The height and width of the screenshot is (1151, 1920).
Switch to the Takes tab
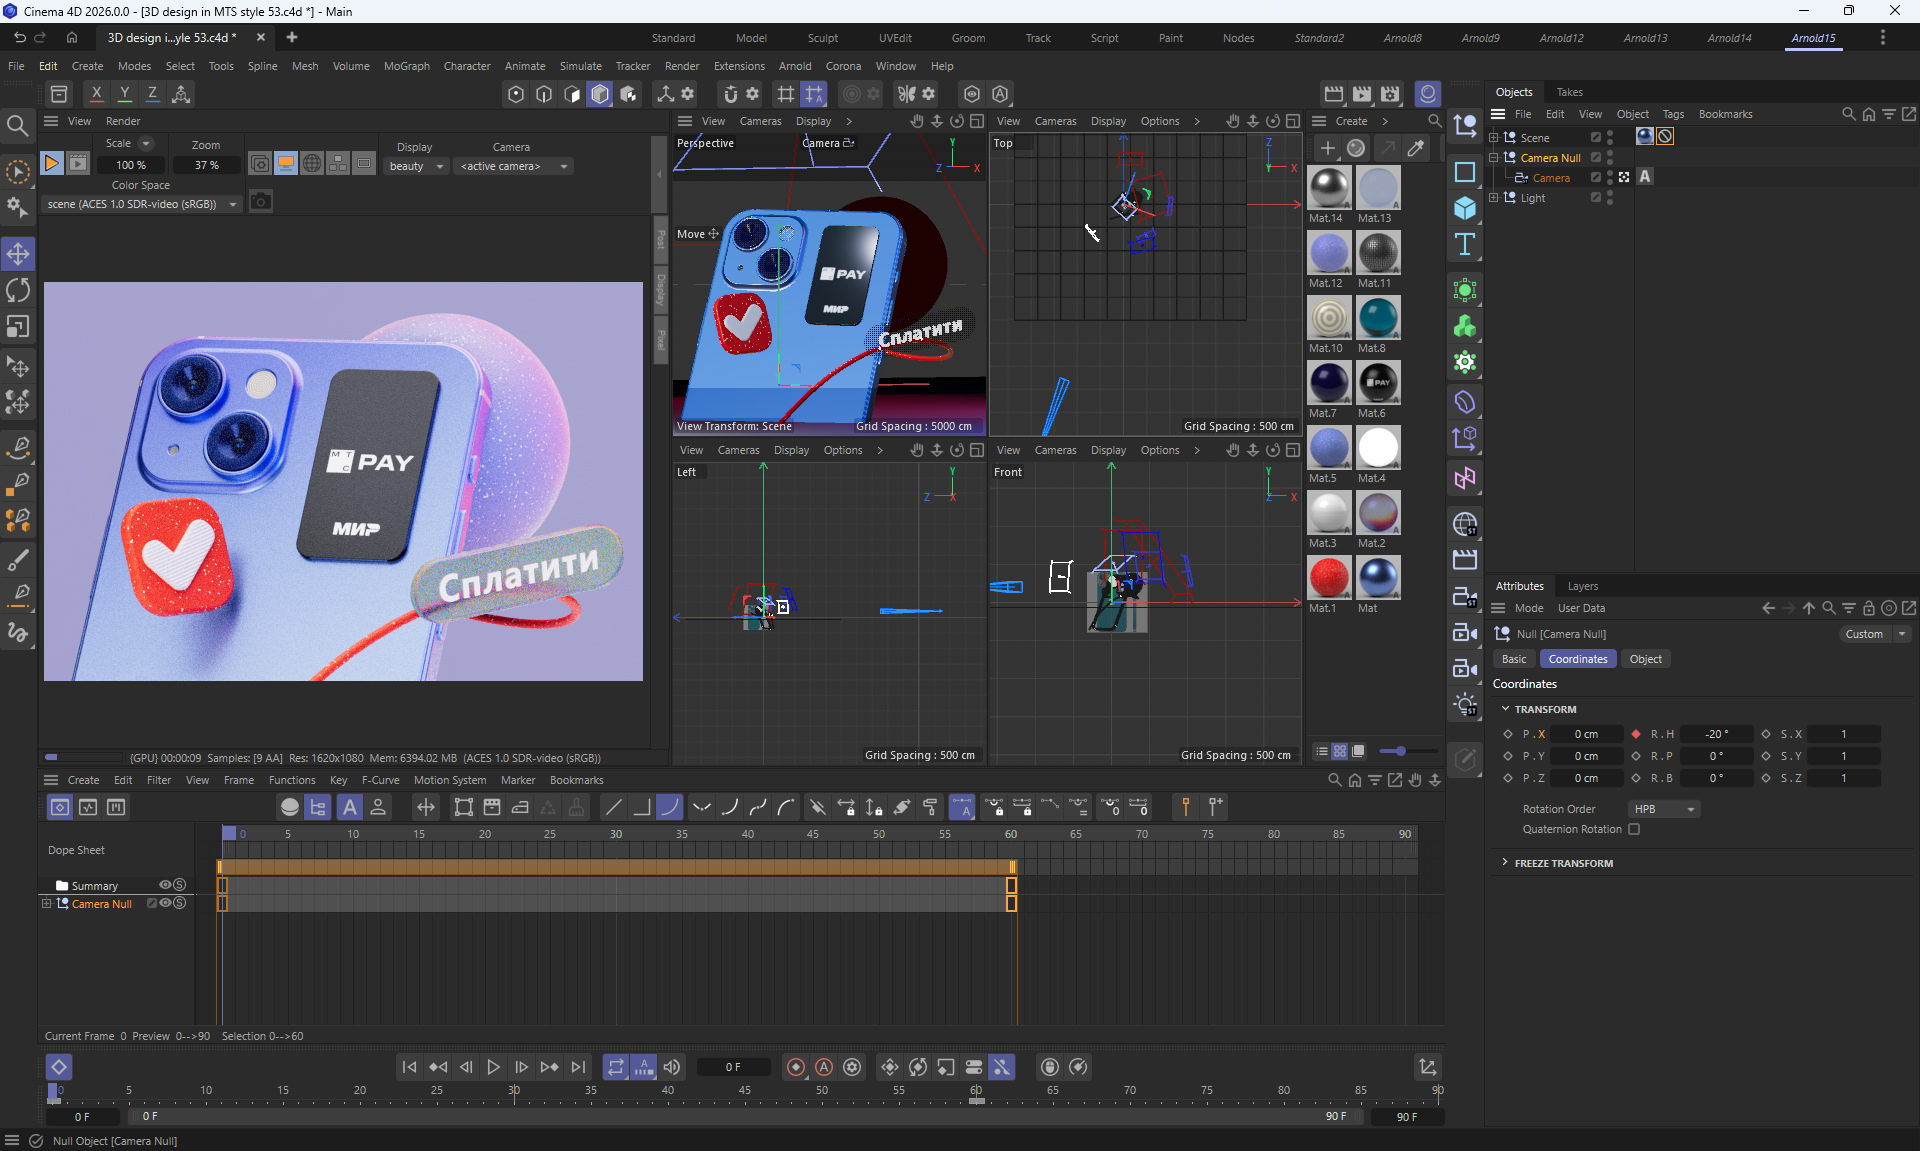[1569, 92]
